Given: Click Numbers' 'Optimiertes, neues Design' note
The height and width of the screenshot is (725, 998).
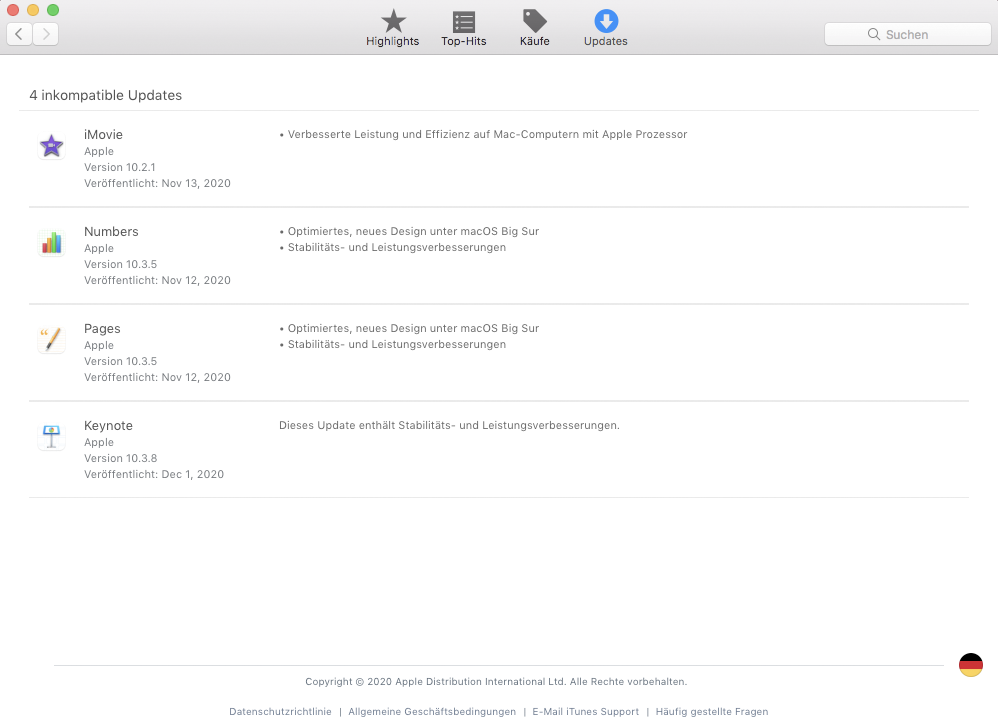Looking at the screenshot, I should pyautogui.click(x=409, y=231).
